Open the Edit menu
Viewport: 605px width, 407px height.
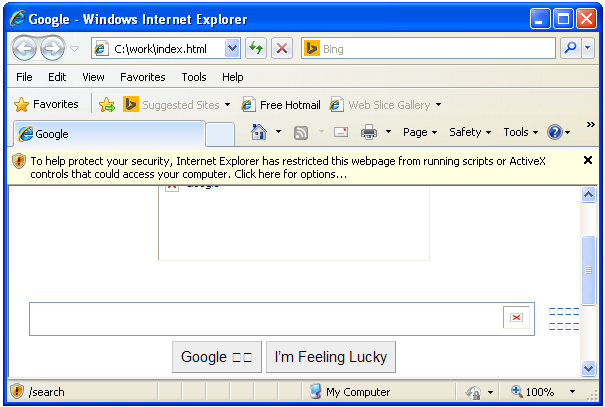[57, 77]
